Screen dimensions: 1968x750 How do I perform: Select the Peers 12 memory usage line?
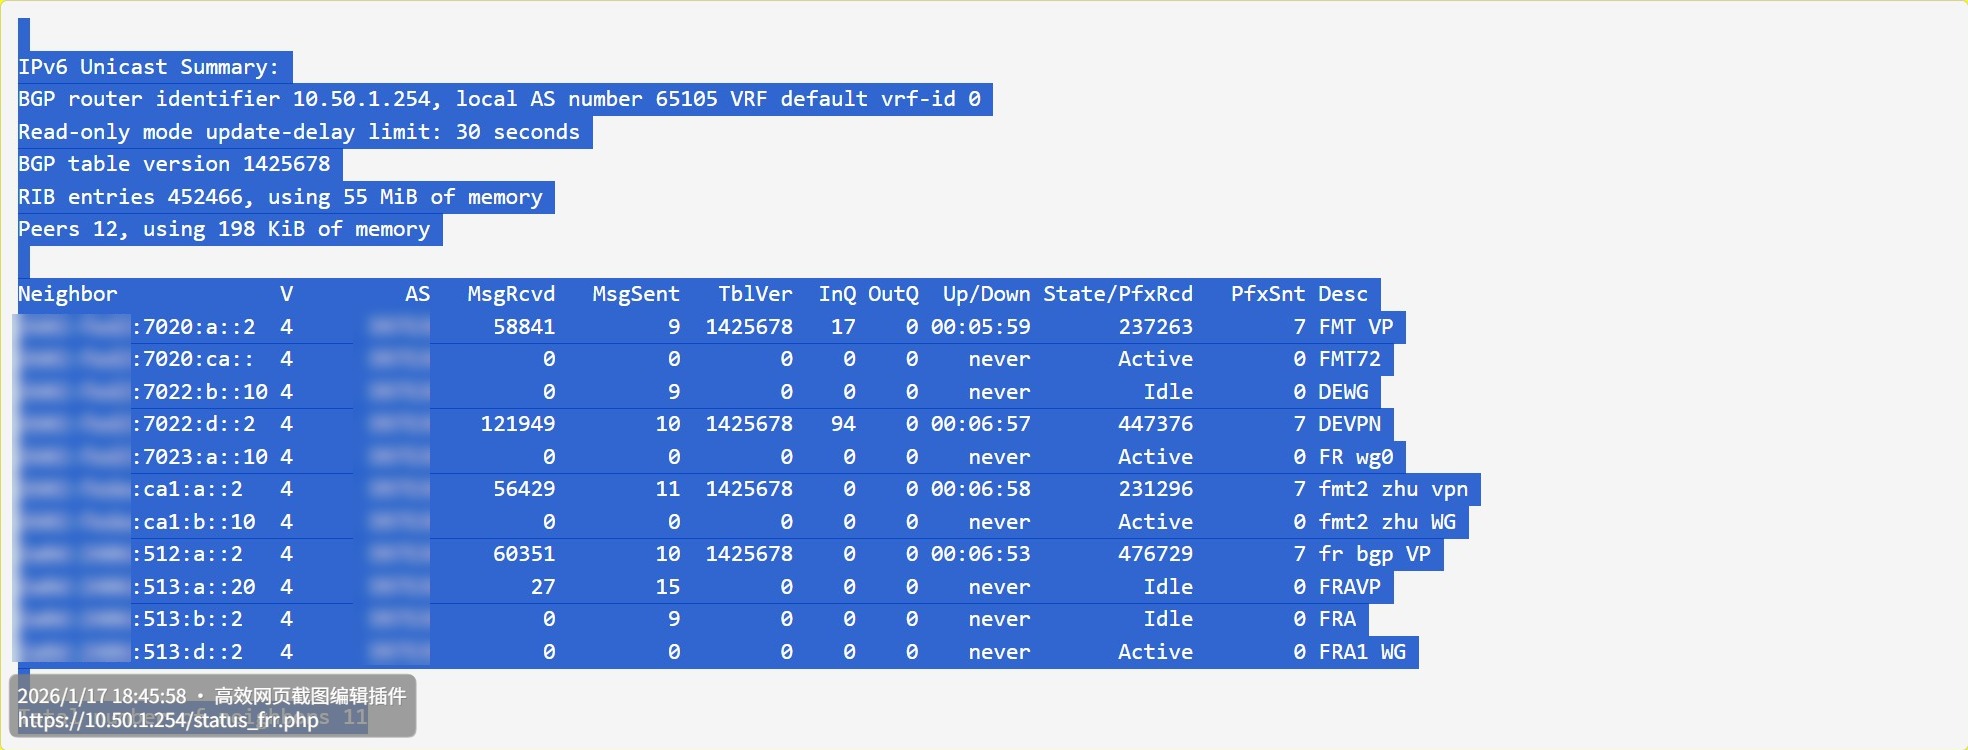[224, 229]
